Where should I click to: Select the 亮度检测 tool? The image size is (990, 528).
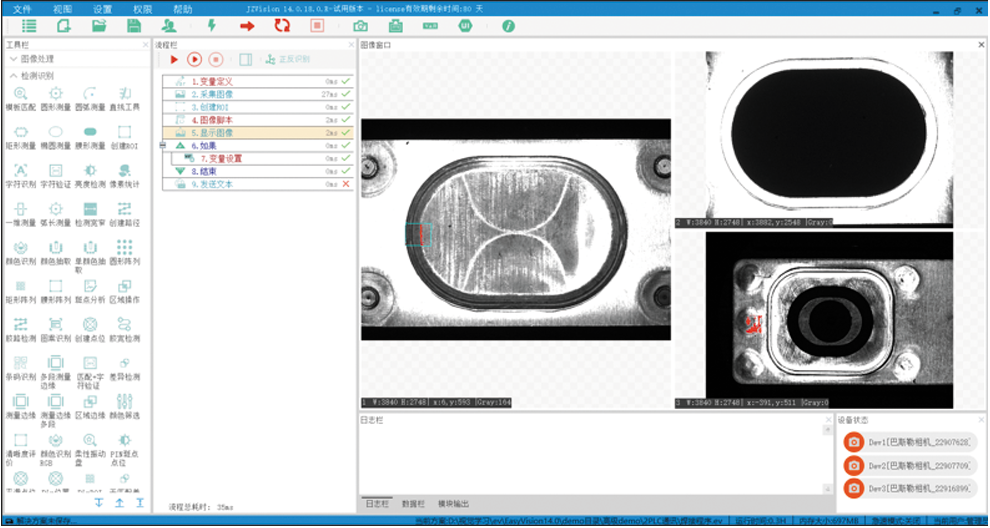coord(90,176)
